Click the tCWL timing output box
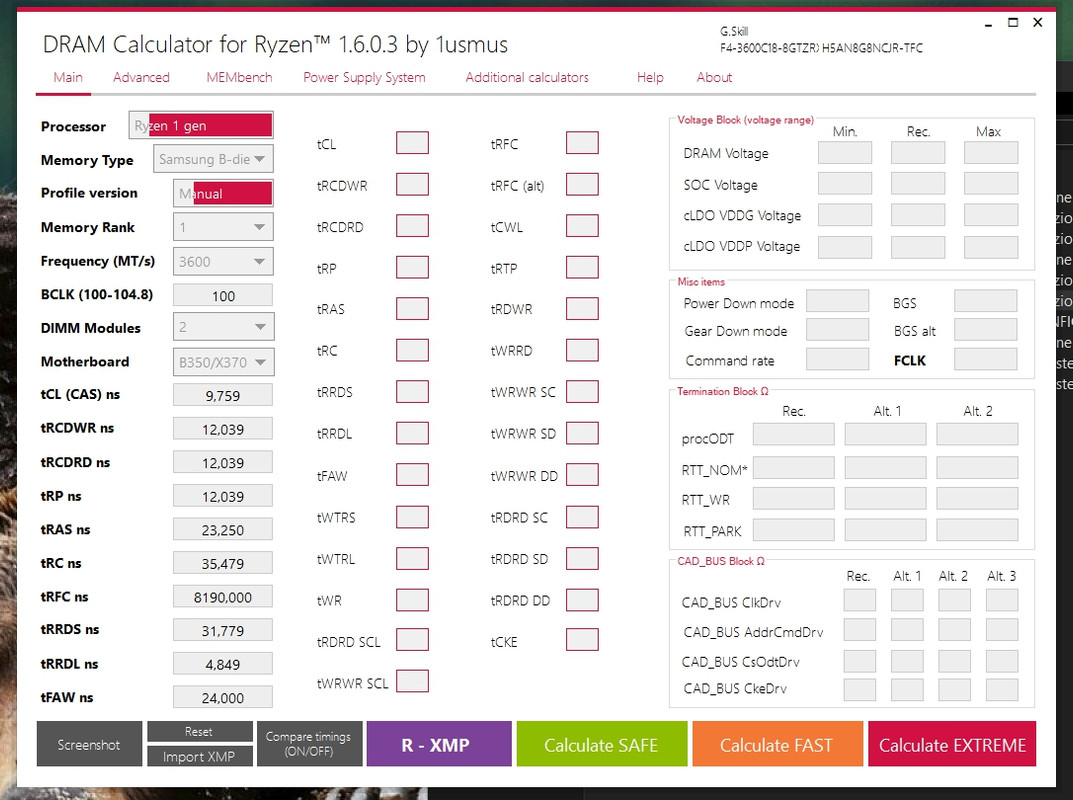Viewport: 1073px width, 800px height. point(582,226)
